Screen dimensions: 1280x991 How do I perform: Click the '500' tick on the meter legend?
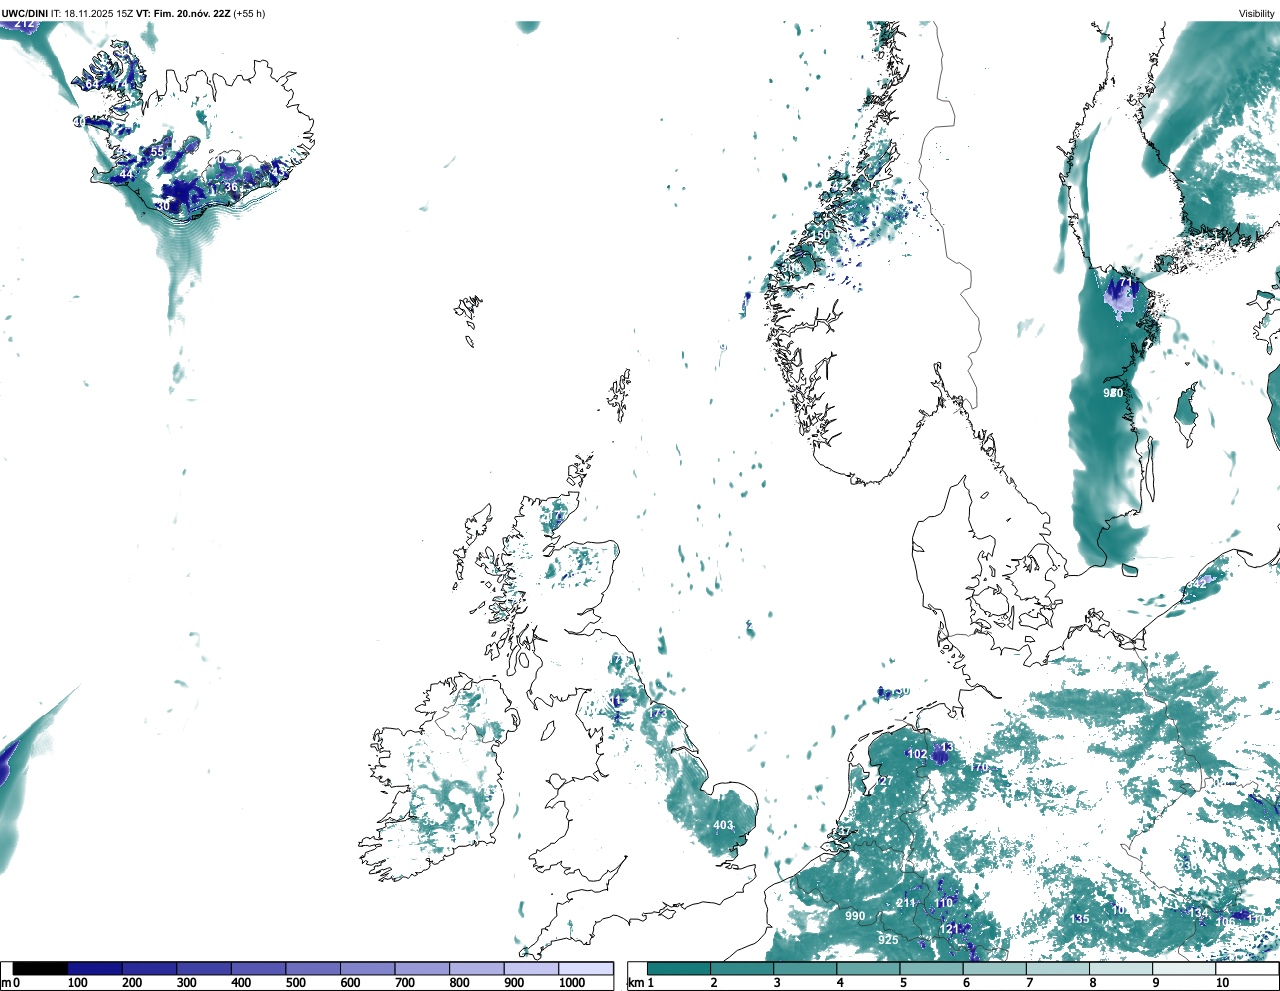(296, 983)
